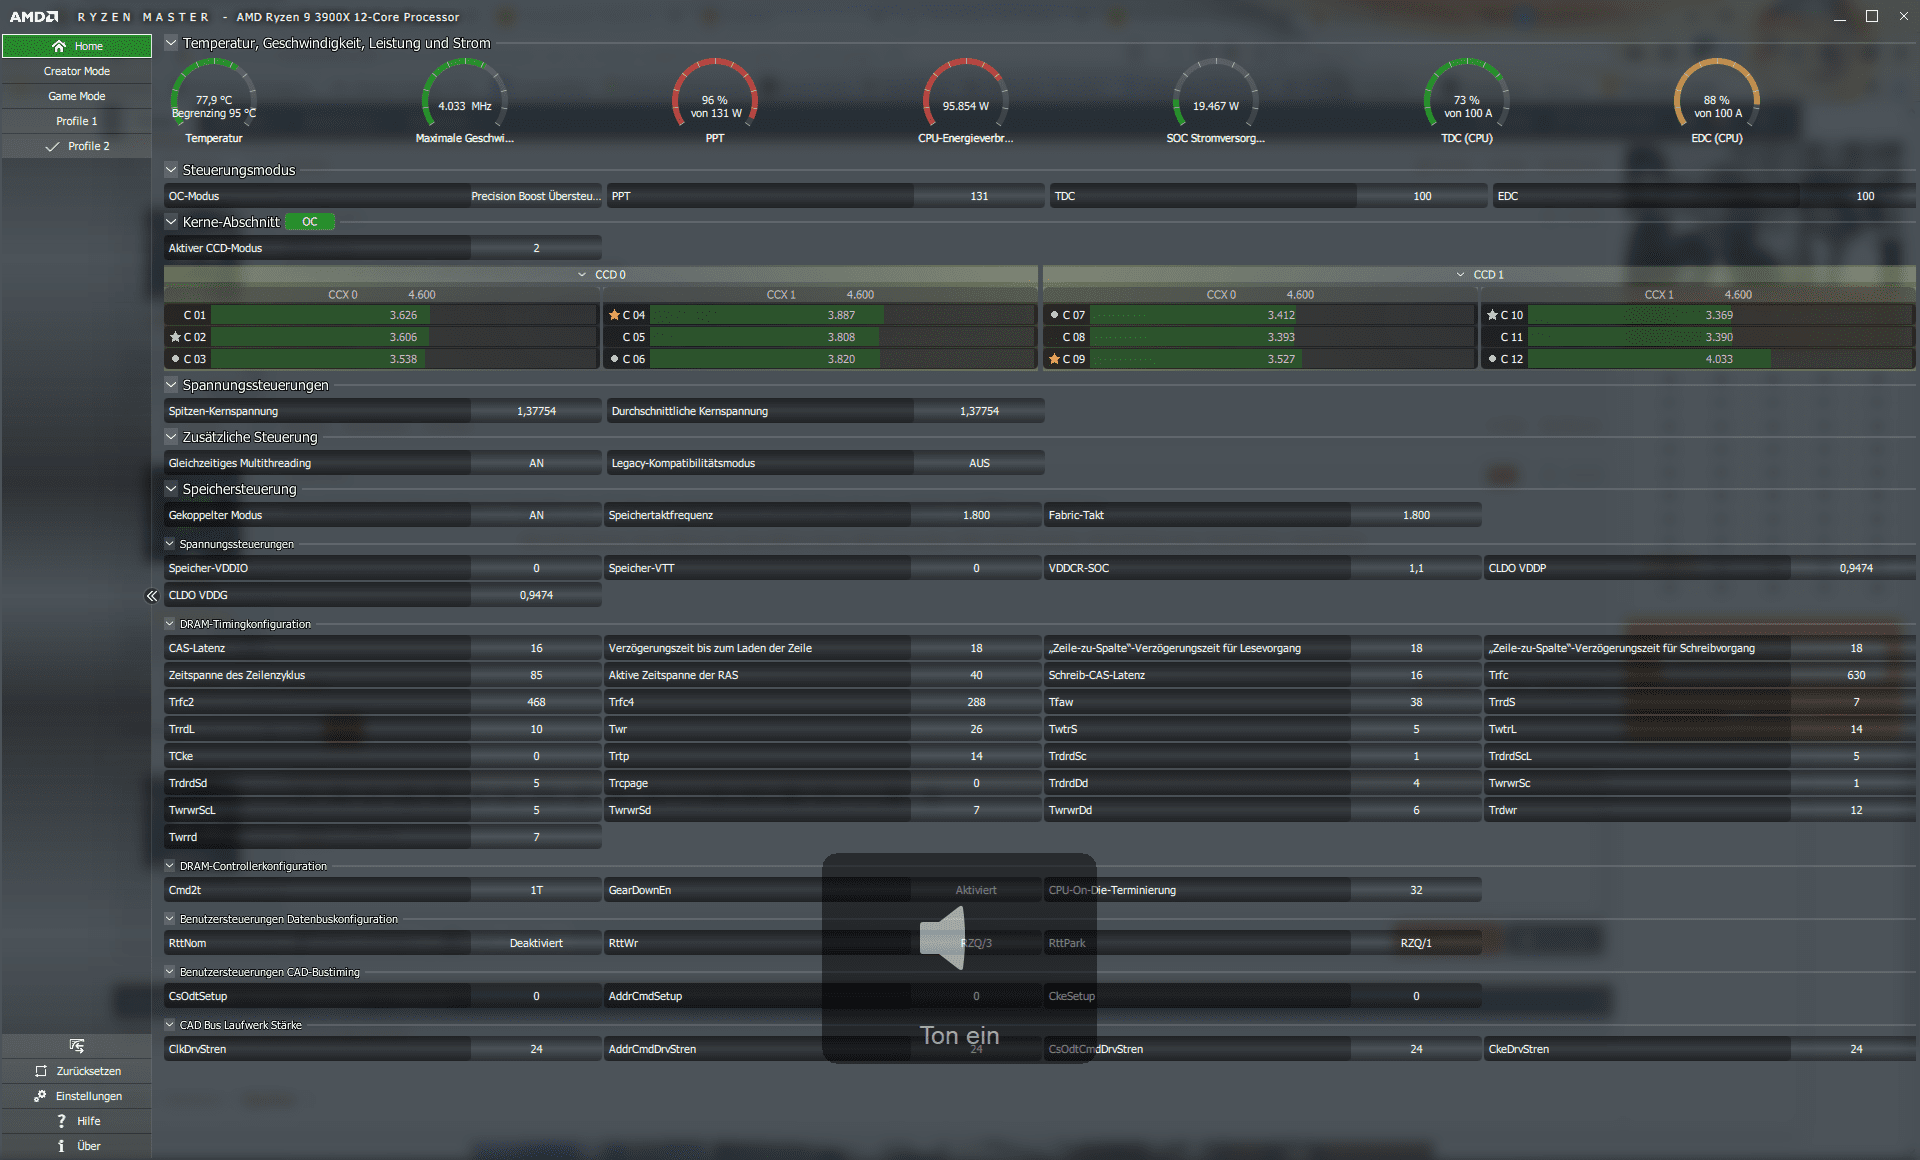The width and height of the screenshot is (1920, 1160).
Task: Click the core C 01 speed bar
Action: (404, 315)
